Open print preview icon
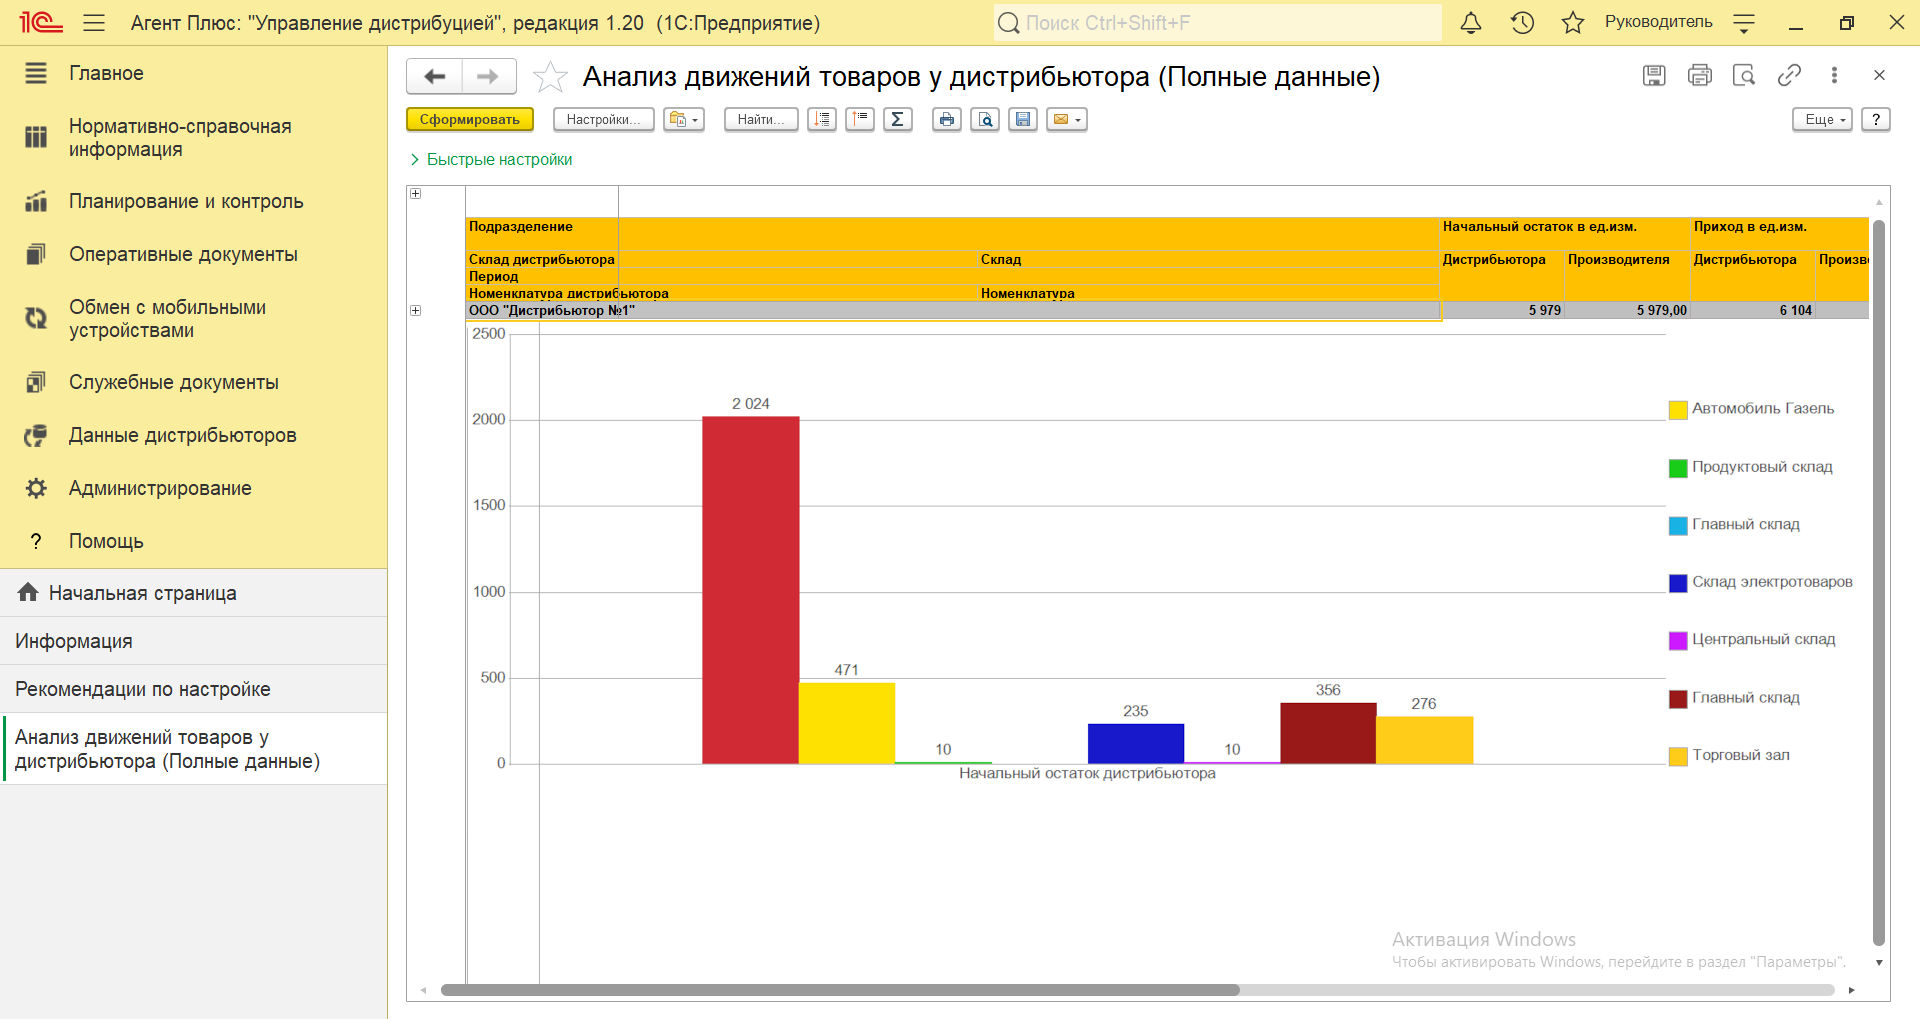The height and width of the screenshot is (1019, 1920). pyautogui.click(x=985, y=119)
